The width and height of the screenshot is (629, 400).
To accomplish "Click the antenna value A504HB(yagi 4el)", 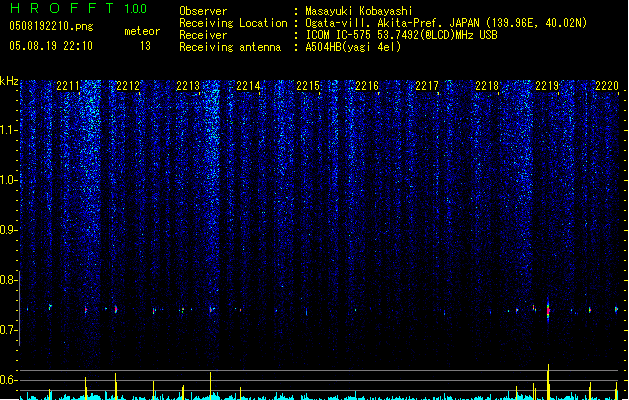I will pos(353,47).
